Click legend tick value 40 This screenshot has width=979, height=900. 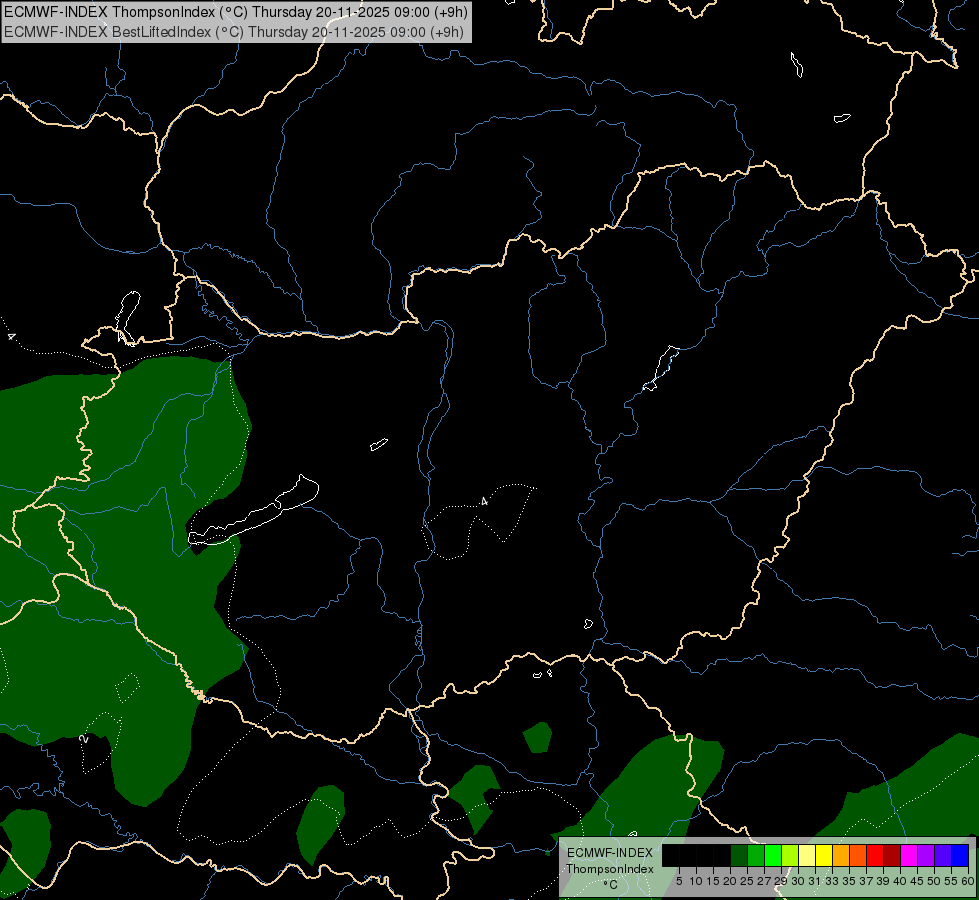point(900,881)
